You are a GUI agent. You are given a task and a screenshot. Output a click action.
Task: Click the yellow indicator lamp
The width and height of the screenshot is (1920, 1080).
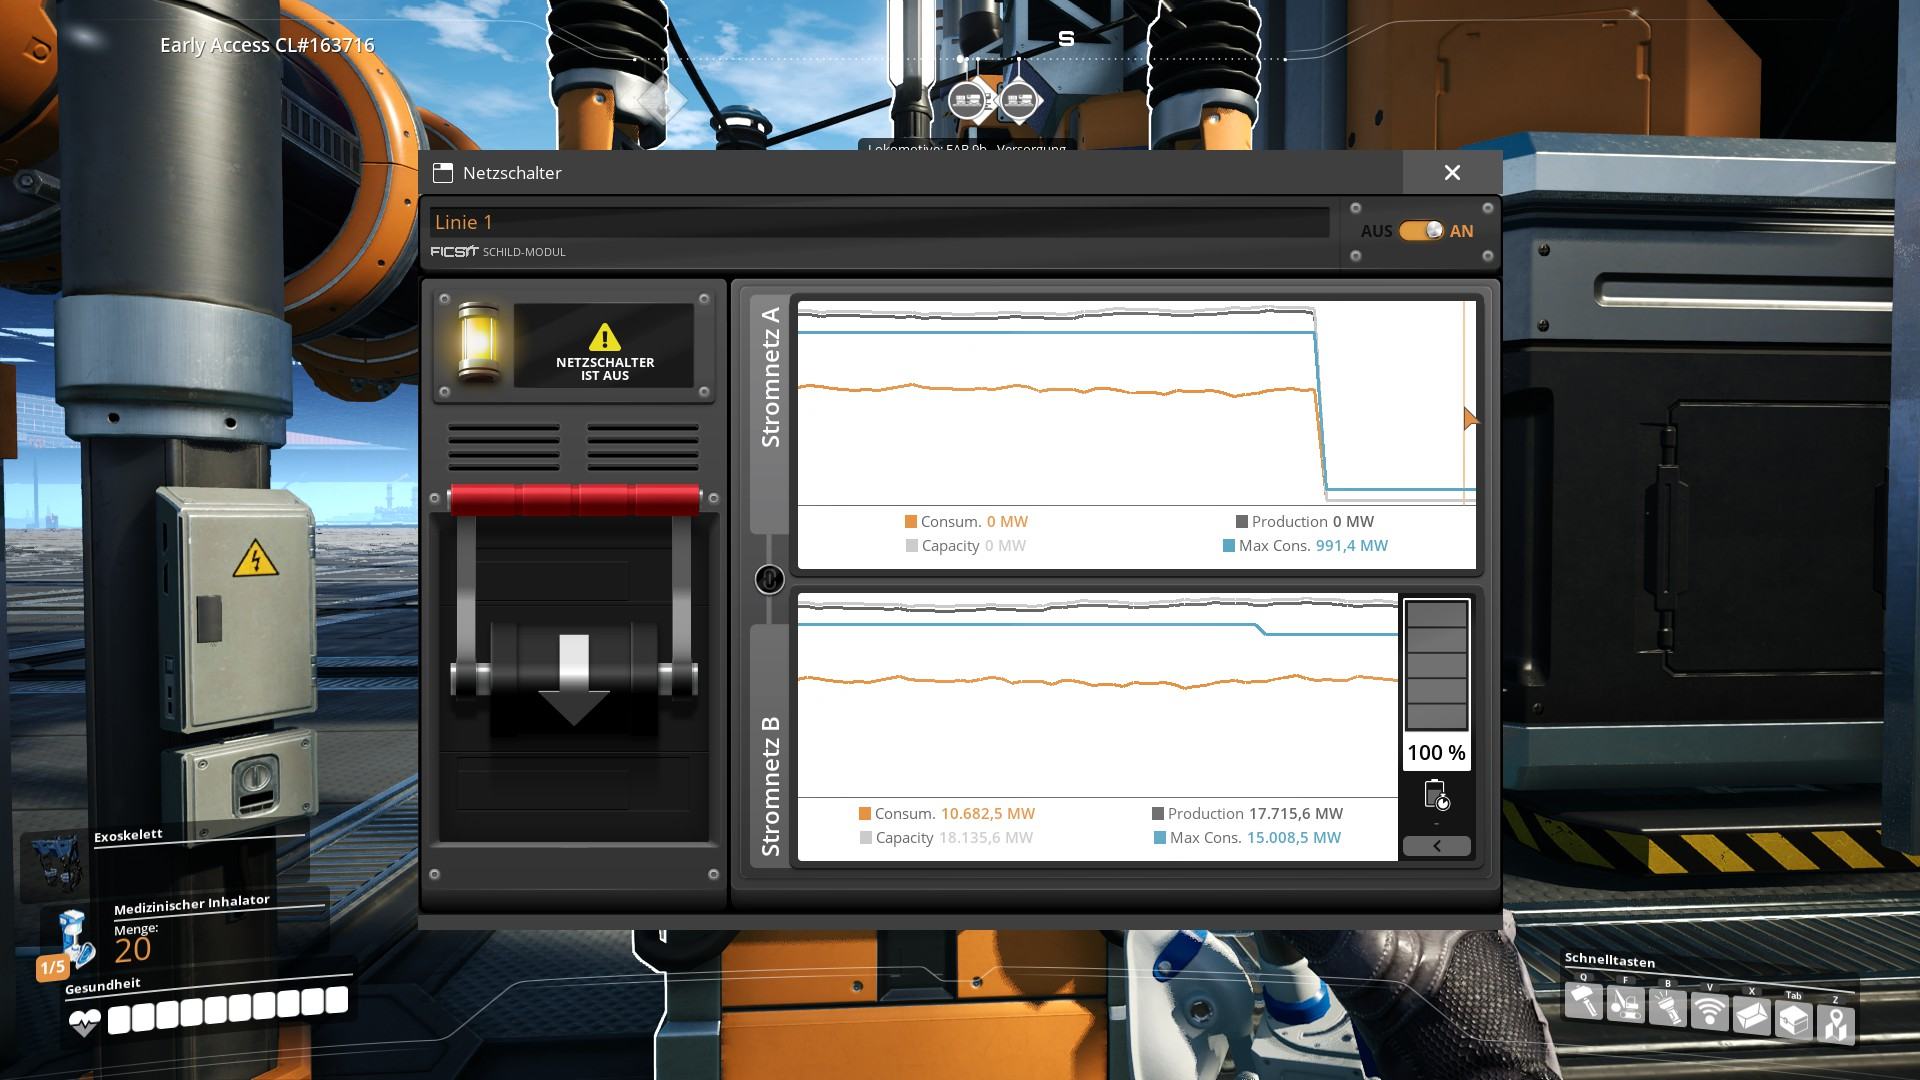(477, 343)
